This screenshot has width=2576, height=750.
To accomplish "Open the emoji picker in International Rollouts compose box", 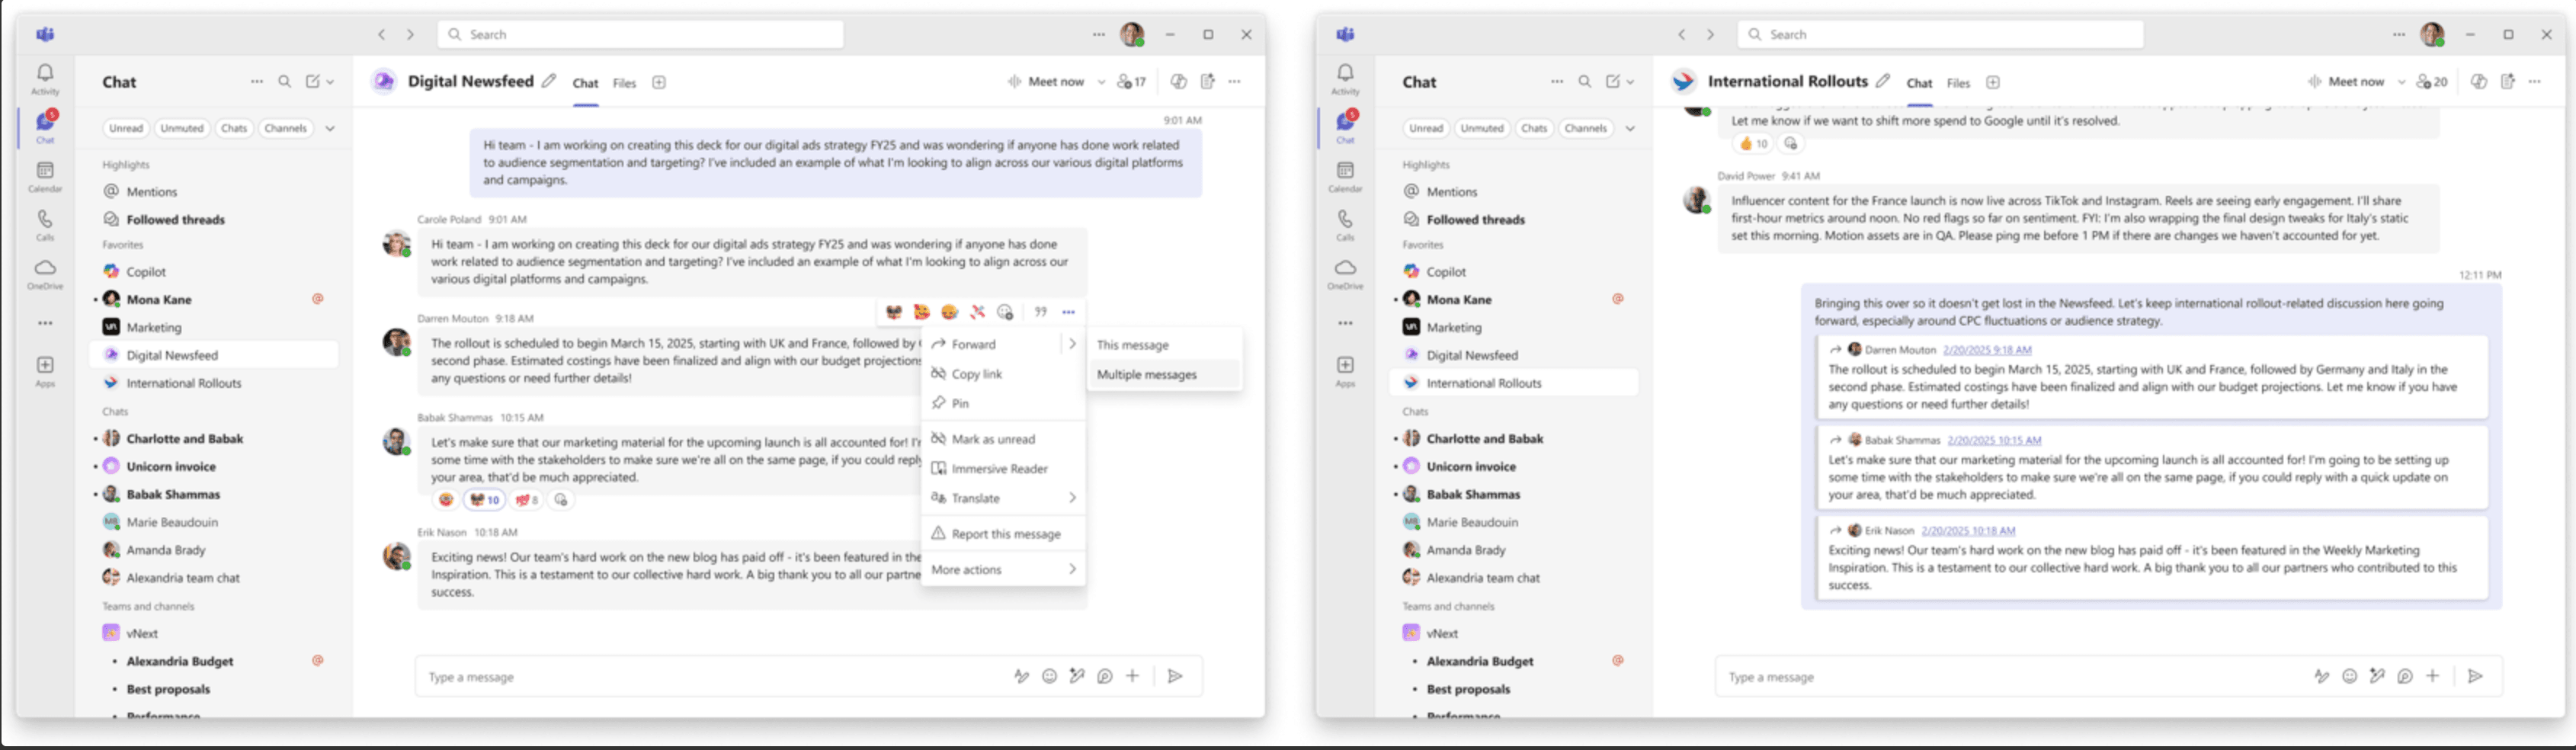I will pyautogui.click(x=2349, y=677).
